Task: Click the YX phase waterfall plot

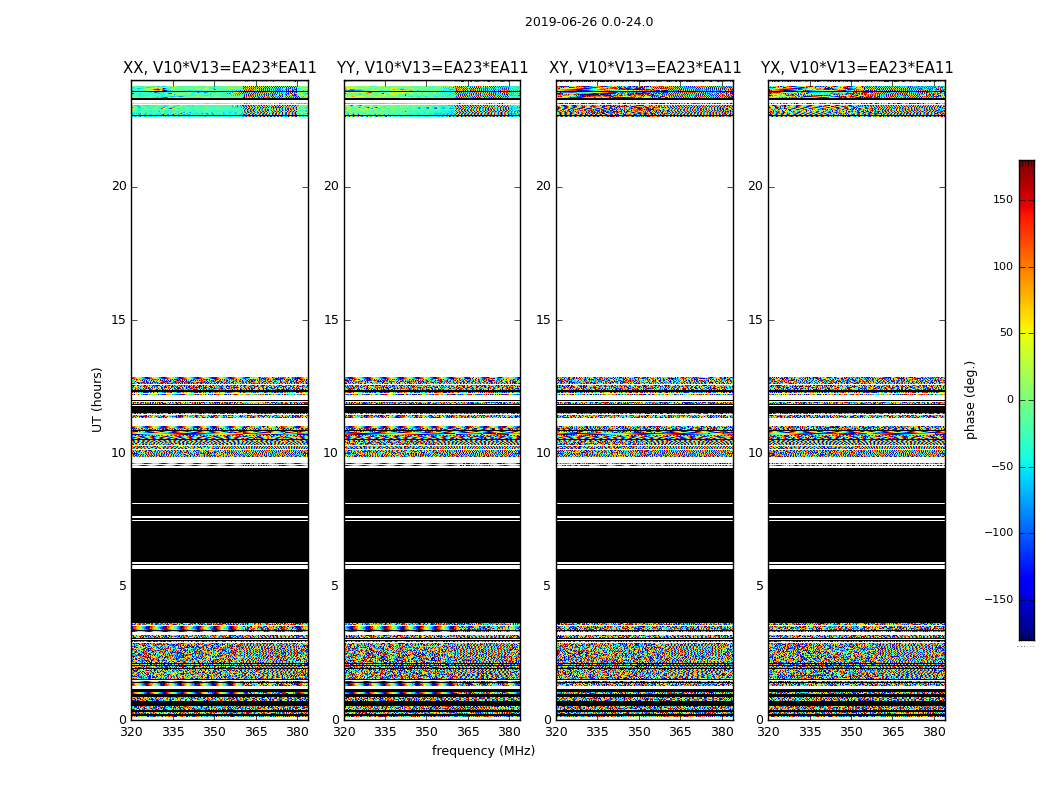Action: (857, 400)
